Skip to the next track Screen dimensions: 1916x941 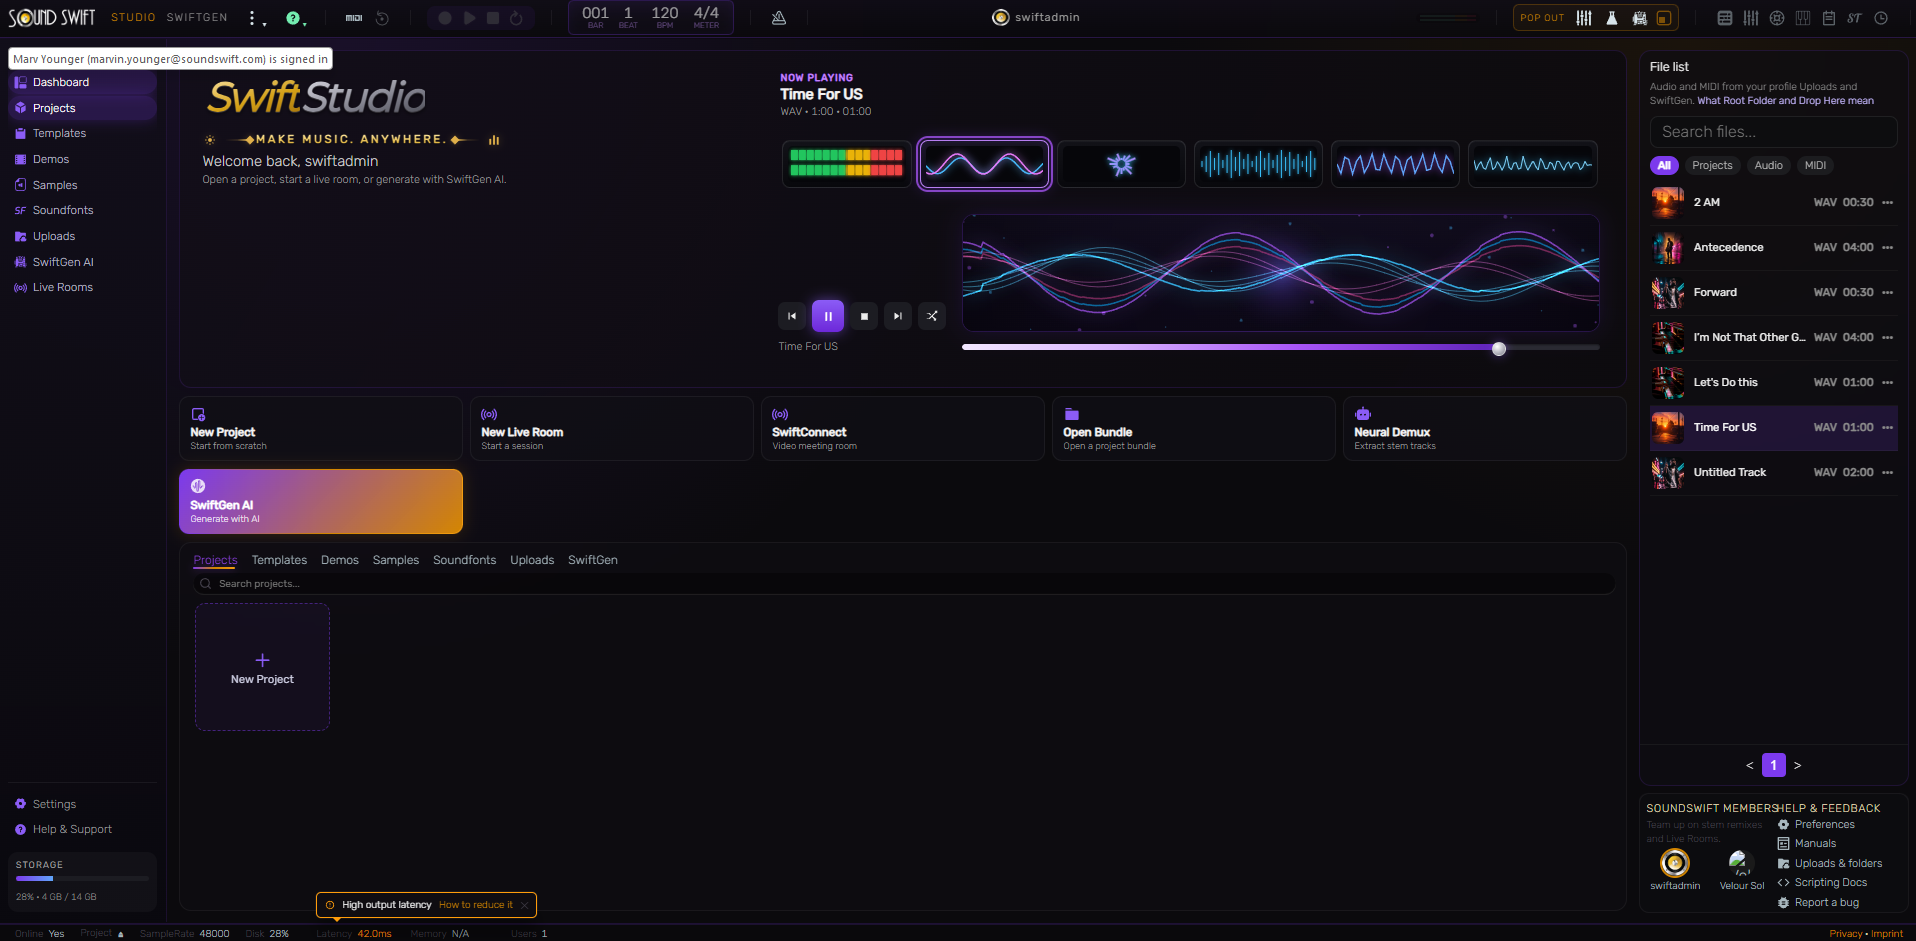898,316
